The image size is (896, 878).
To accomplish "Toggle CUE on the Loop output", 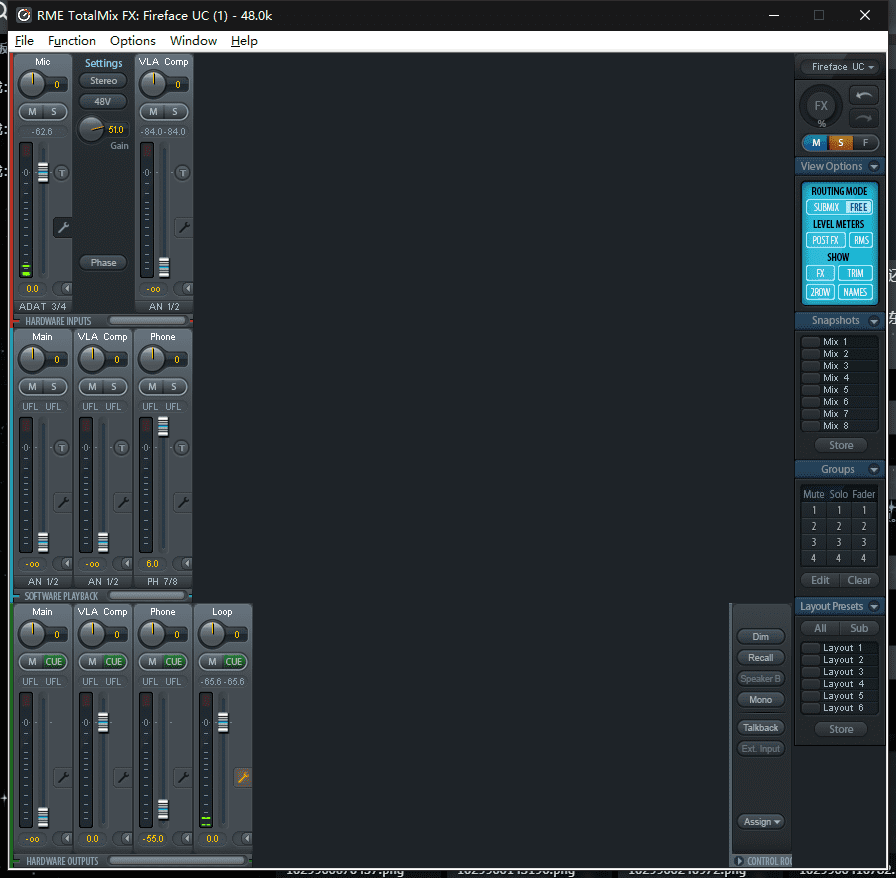I will point(233,662).
